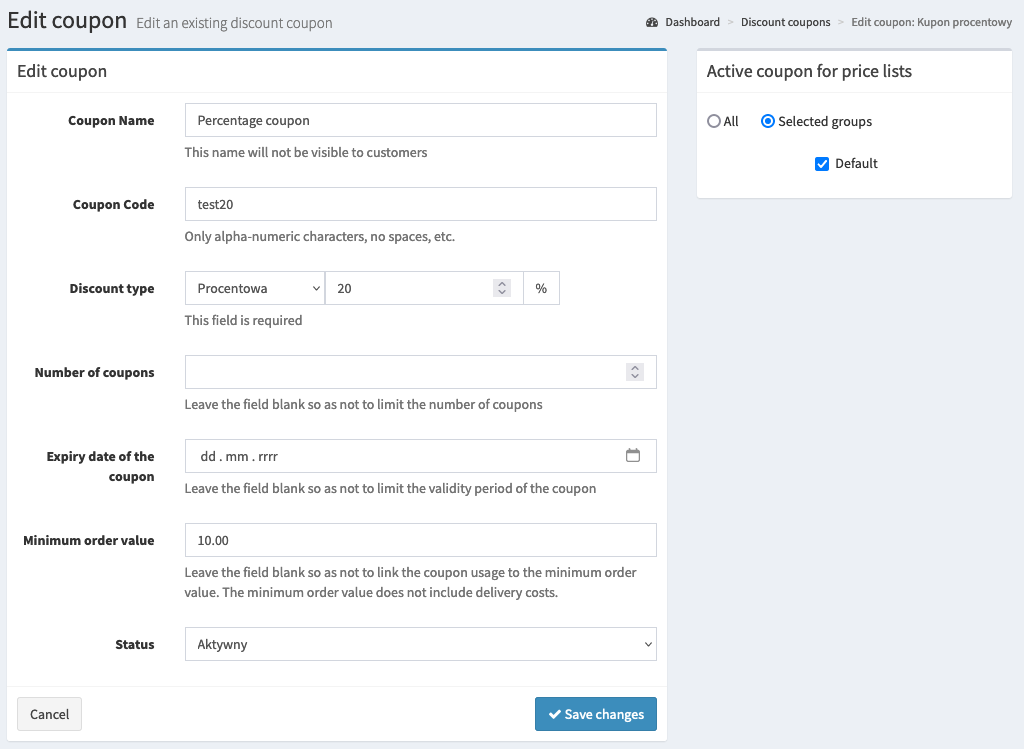The image size is (1024, 749).
Task: Click the 'Active coupon for price lists' heading
Action: (x=809, y=71)
